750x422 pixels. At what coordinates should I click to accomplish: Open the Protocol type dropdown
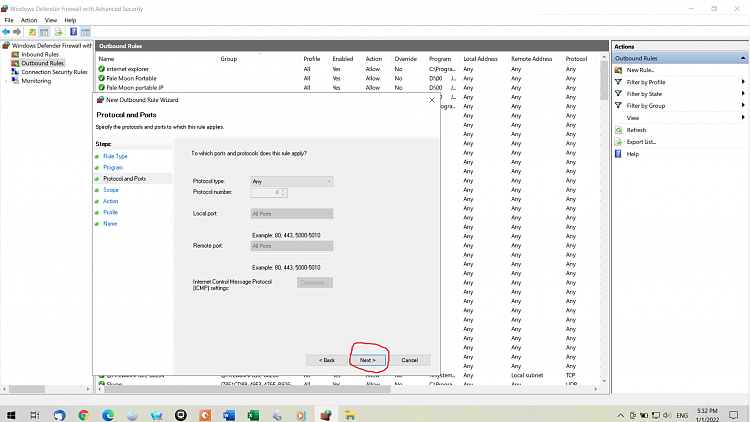coord(292,181)
